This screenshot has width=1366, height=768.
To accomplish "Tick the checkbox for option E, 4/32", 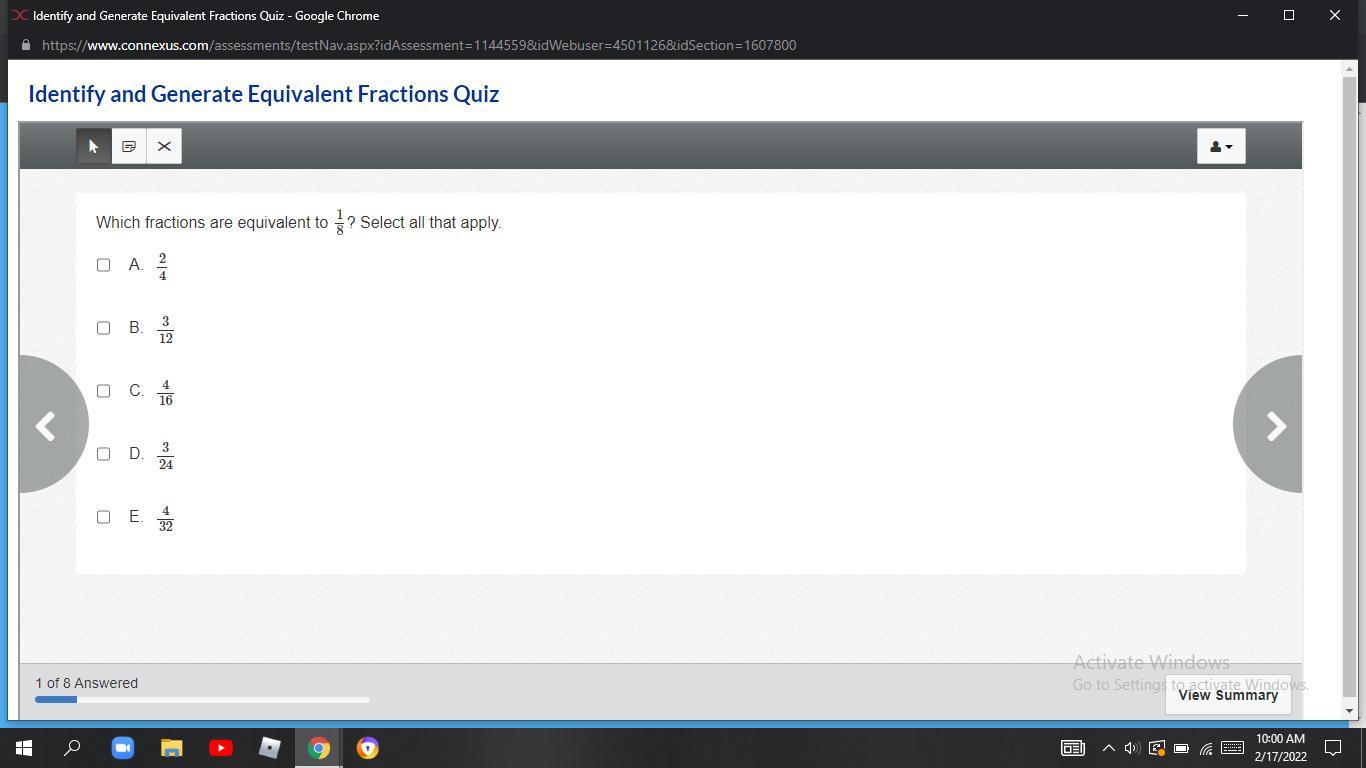I will (x=103, y=517).
